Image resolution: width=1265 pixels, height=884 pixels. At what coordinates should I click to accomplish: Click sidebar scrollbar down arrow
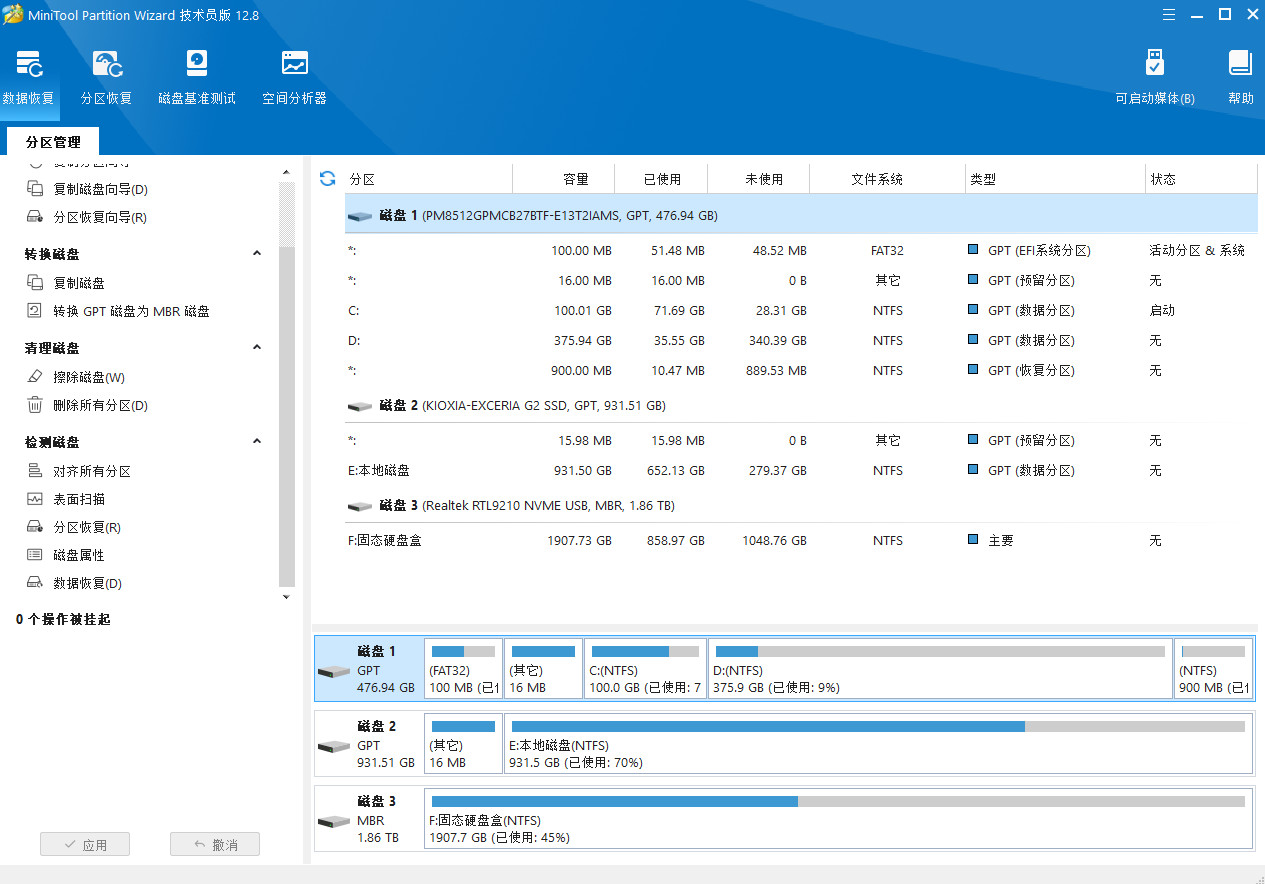tap(286, 597)
